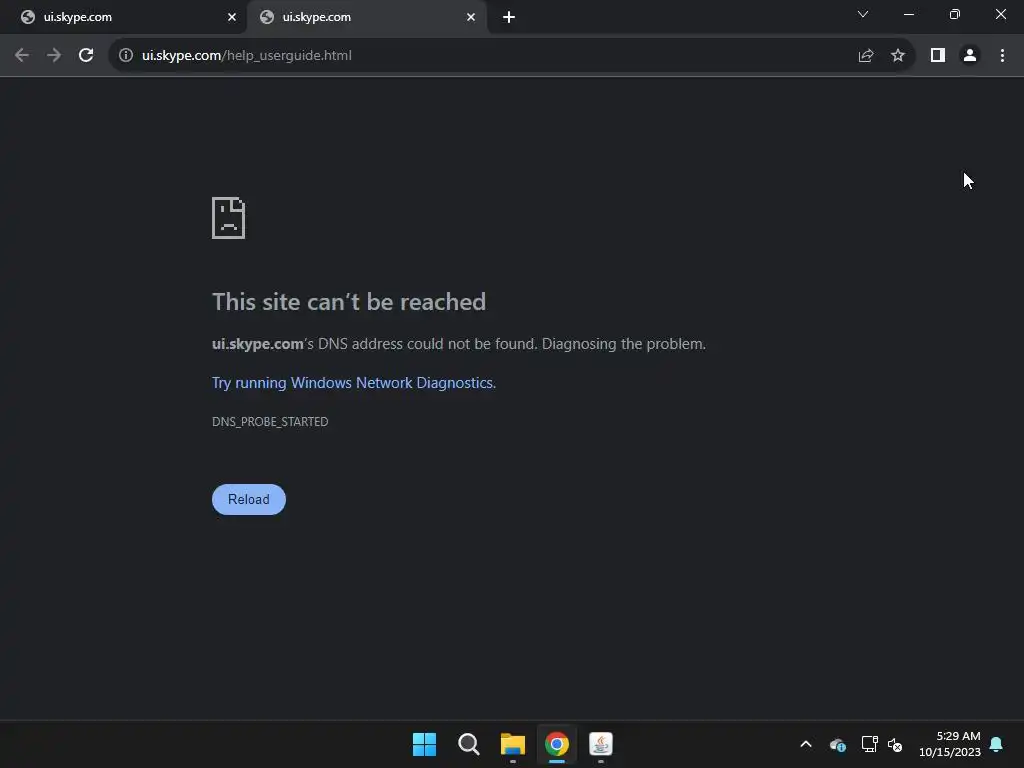The image size is (1024, 768).
Task: Go forward with the arrow button
Action: pyautogui.click(x=54, y=56)
